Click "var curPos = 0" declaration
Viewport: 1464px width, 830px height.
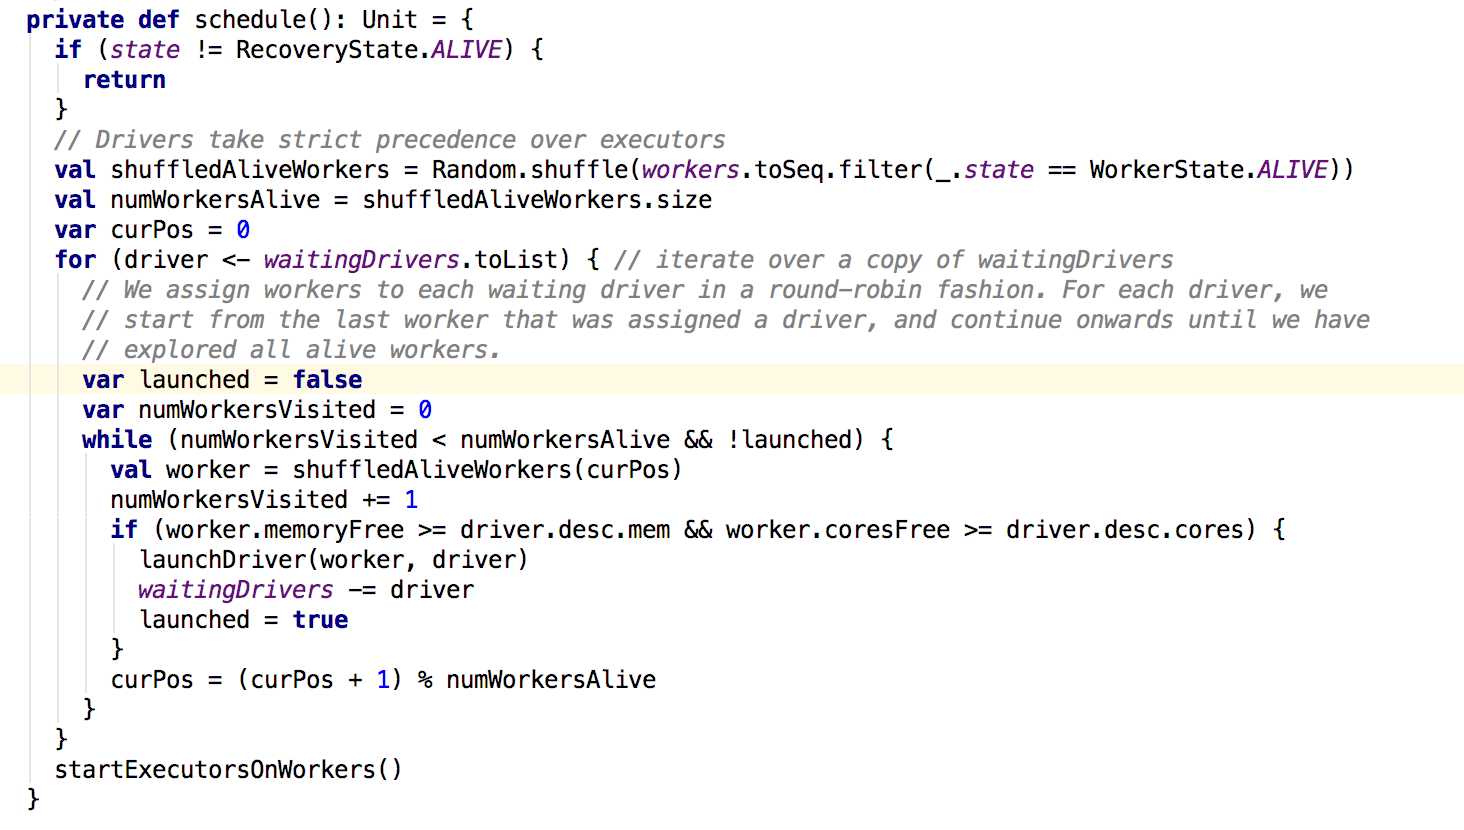(x=152, y=230)
